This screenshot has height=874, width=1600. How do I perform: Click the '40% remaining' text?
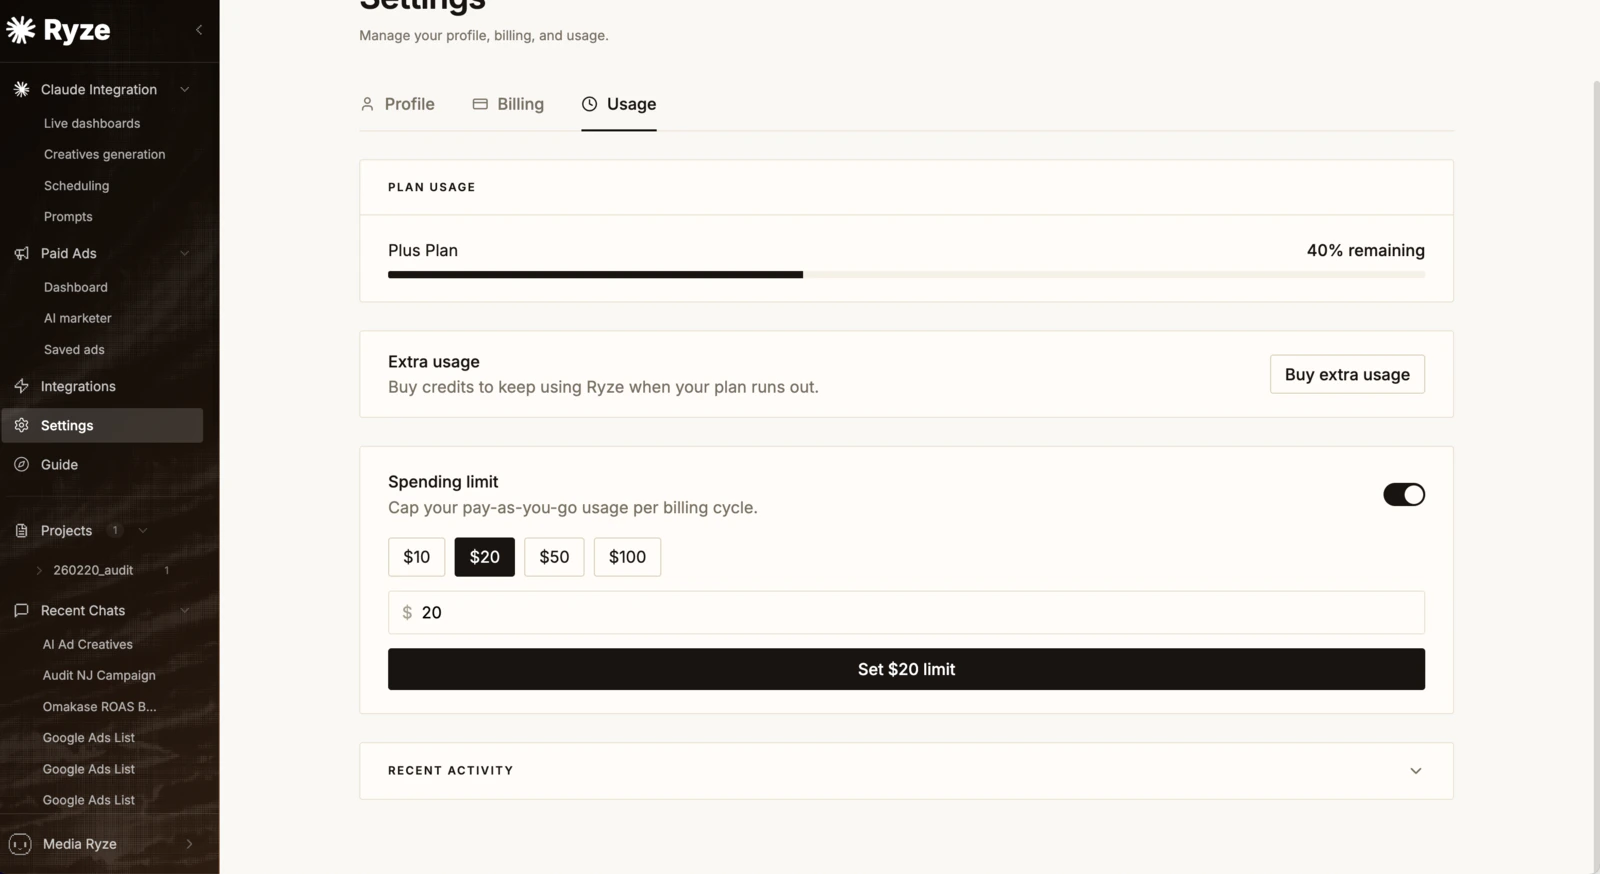coord(1366,250)
